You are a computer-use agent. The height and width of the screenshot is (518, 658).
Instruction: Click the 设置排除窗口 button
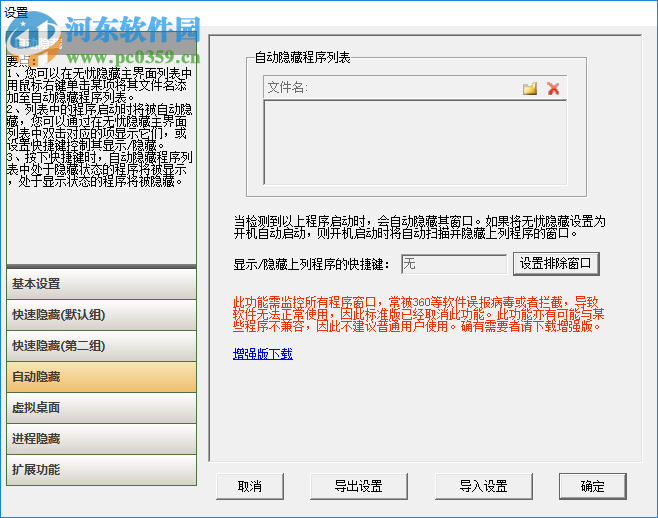coord(556,264)
